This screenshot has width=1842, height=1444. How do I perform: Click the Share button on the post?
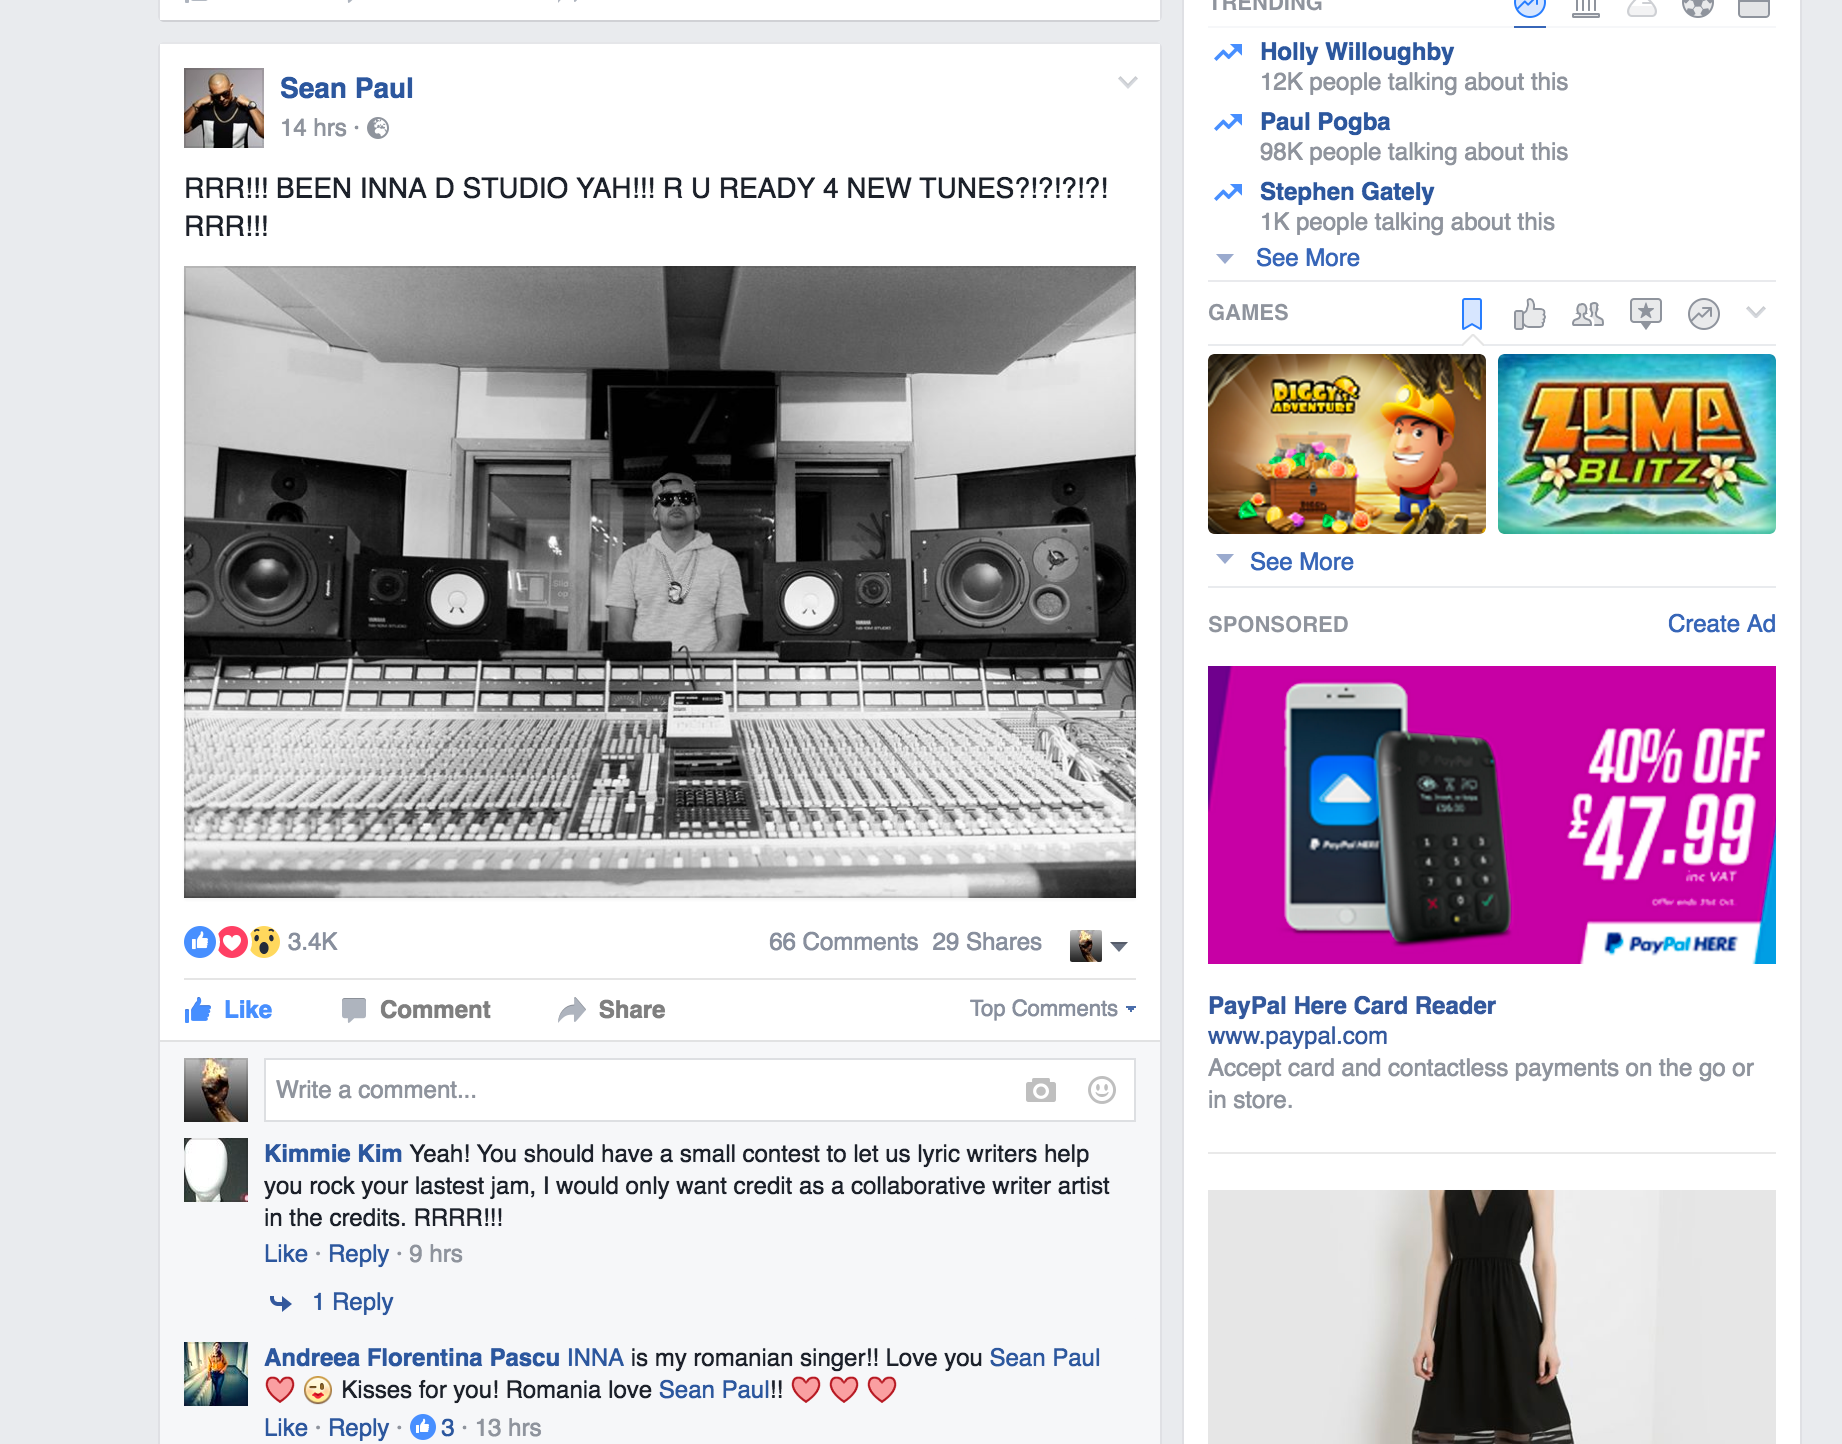[x=612, y=1010]
